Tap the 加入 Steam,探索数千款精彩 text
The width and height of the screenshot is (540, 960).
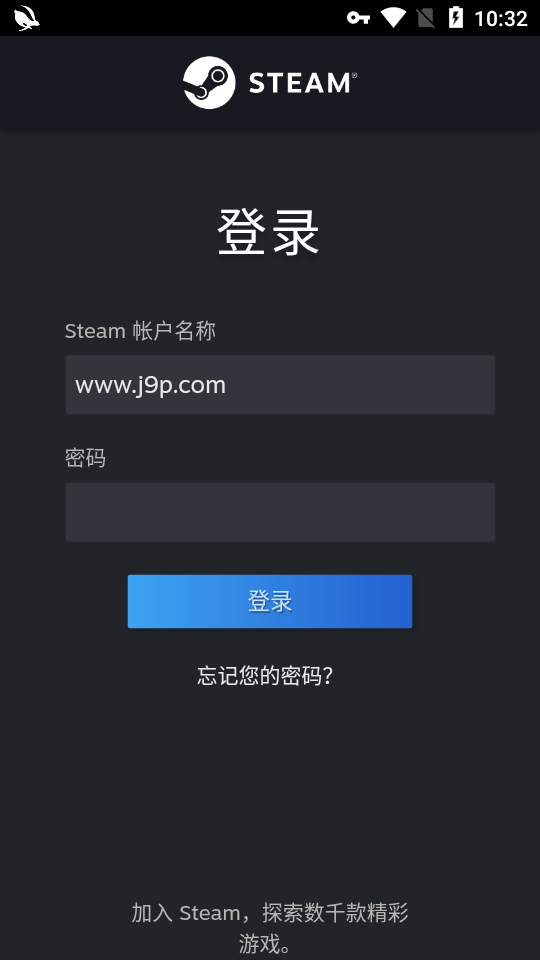(270, 913)
